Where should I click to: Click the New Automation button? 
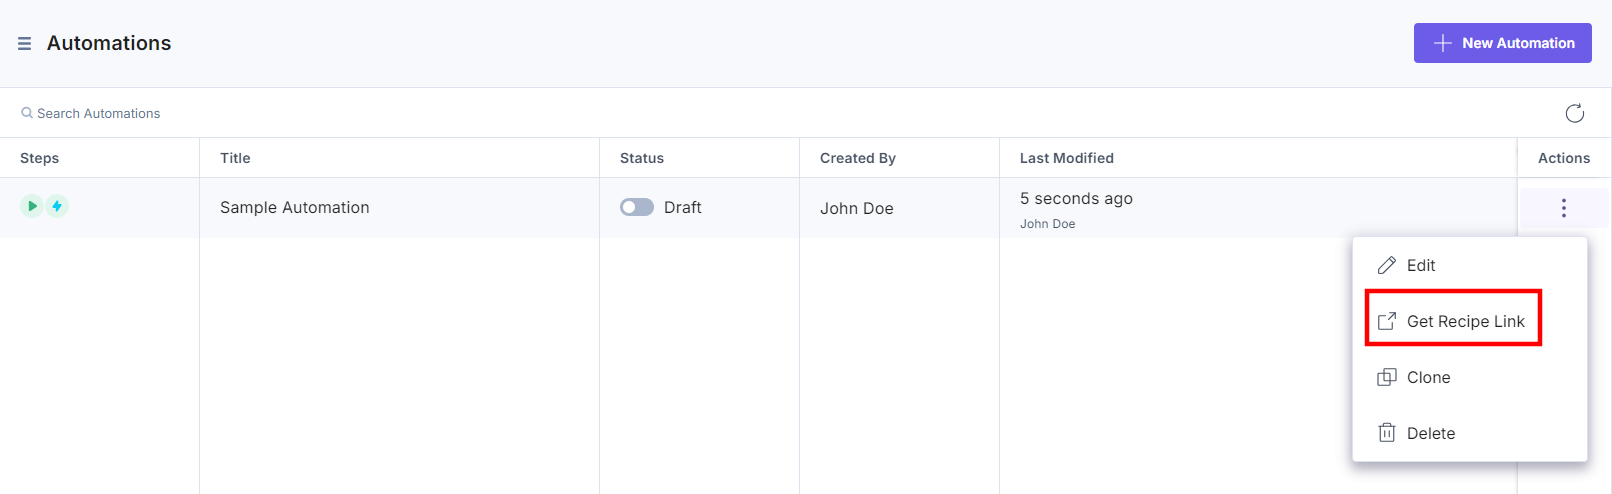coord(1502,43)
